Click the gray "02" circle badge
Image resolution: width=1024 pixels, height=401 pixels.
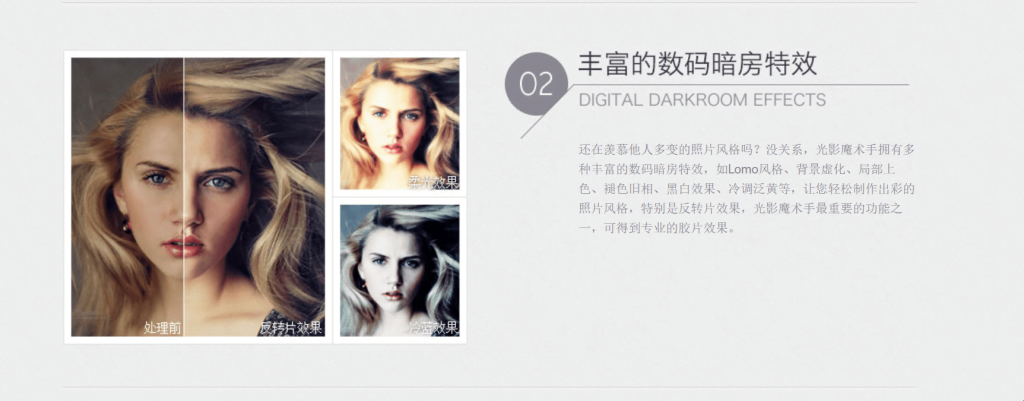coord(537,84)
